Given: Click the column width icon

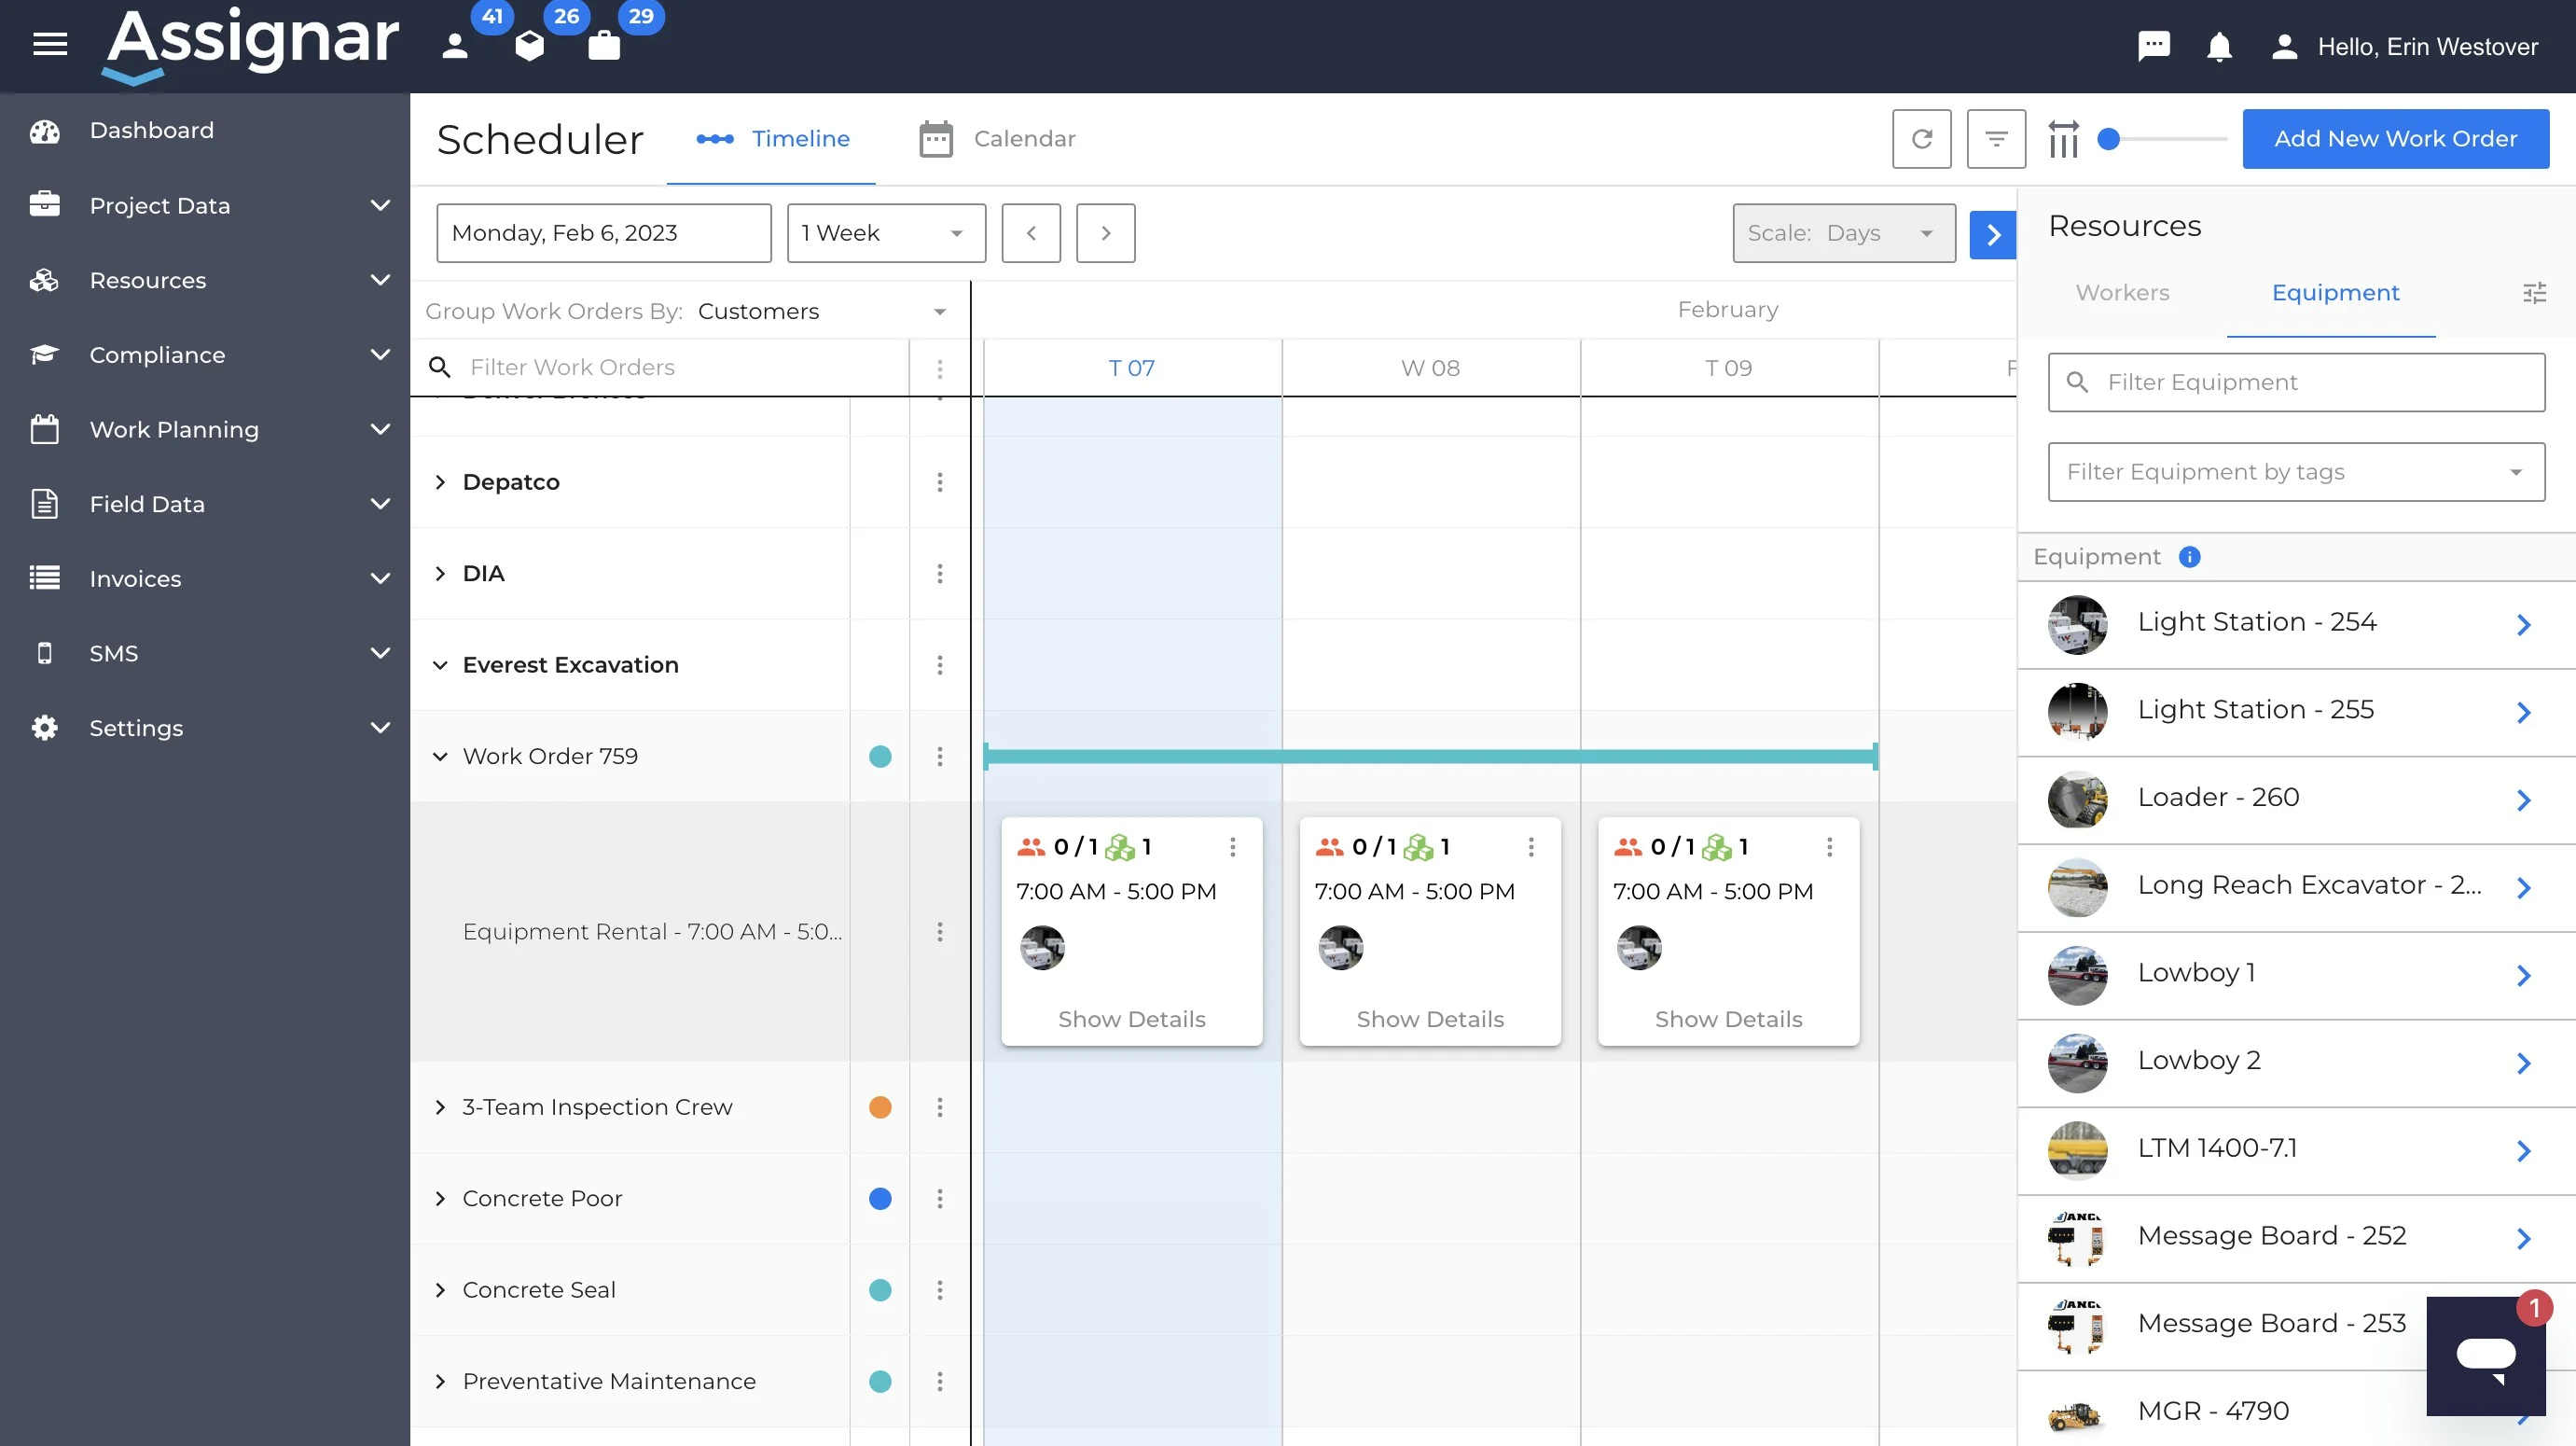Looking at the screenshot, I should pos(2063,139).
